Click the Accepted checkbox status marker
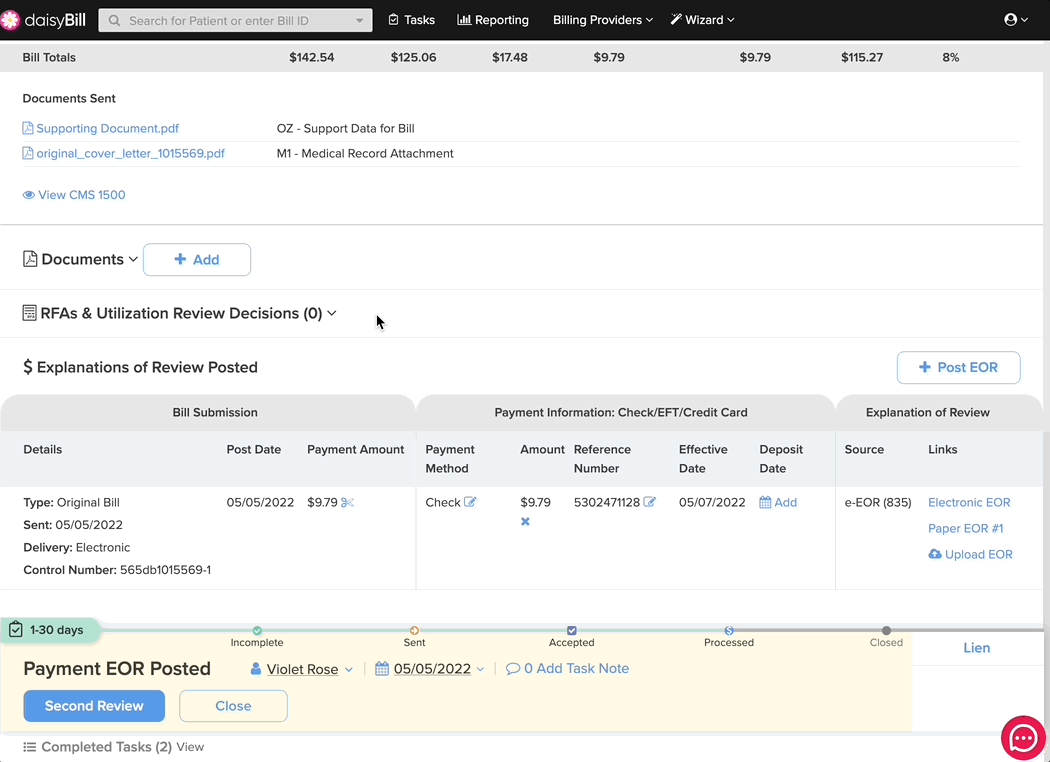The width and height of the screenshot is (1050, 762). (571, 630)
